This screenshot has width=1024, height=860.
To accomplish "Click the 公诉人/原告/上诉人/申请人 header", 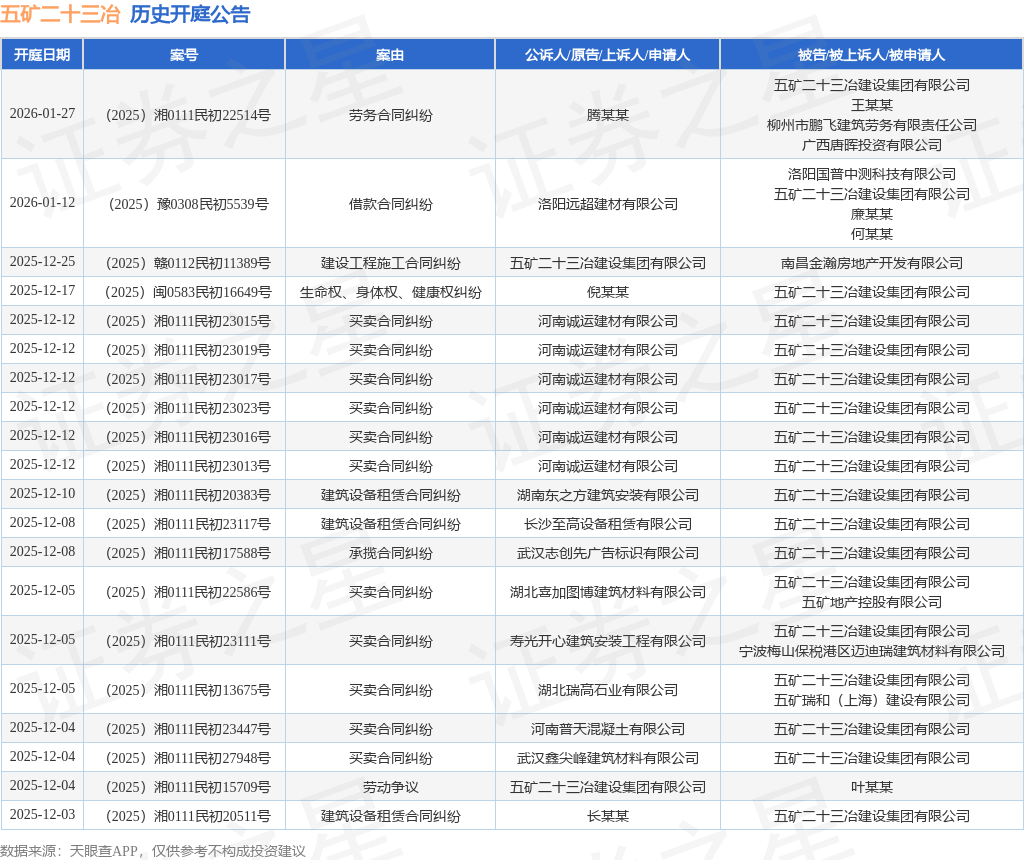I will pyautogui.click(x=607, y=55).
